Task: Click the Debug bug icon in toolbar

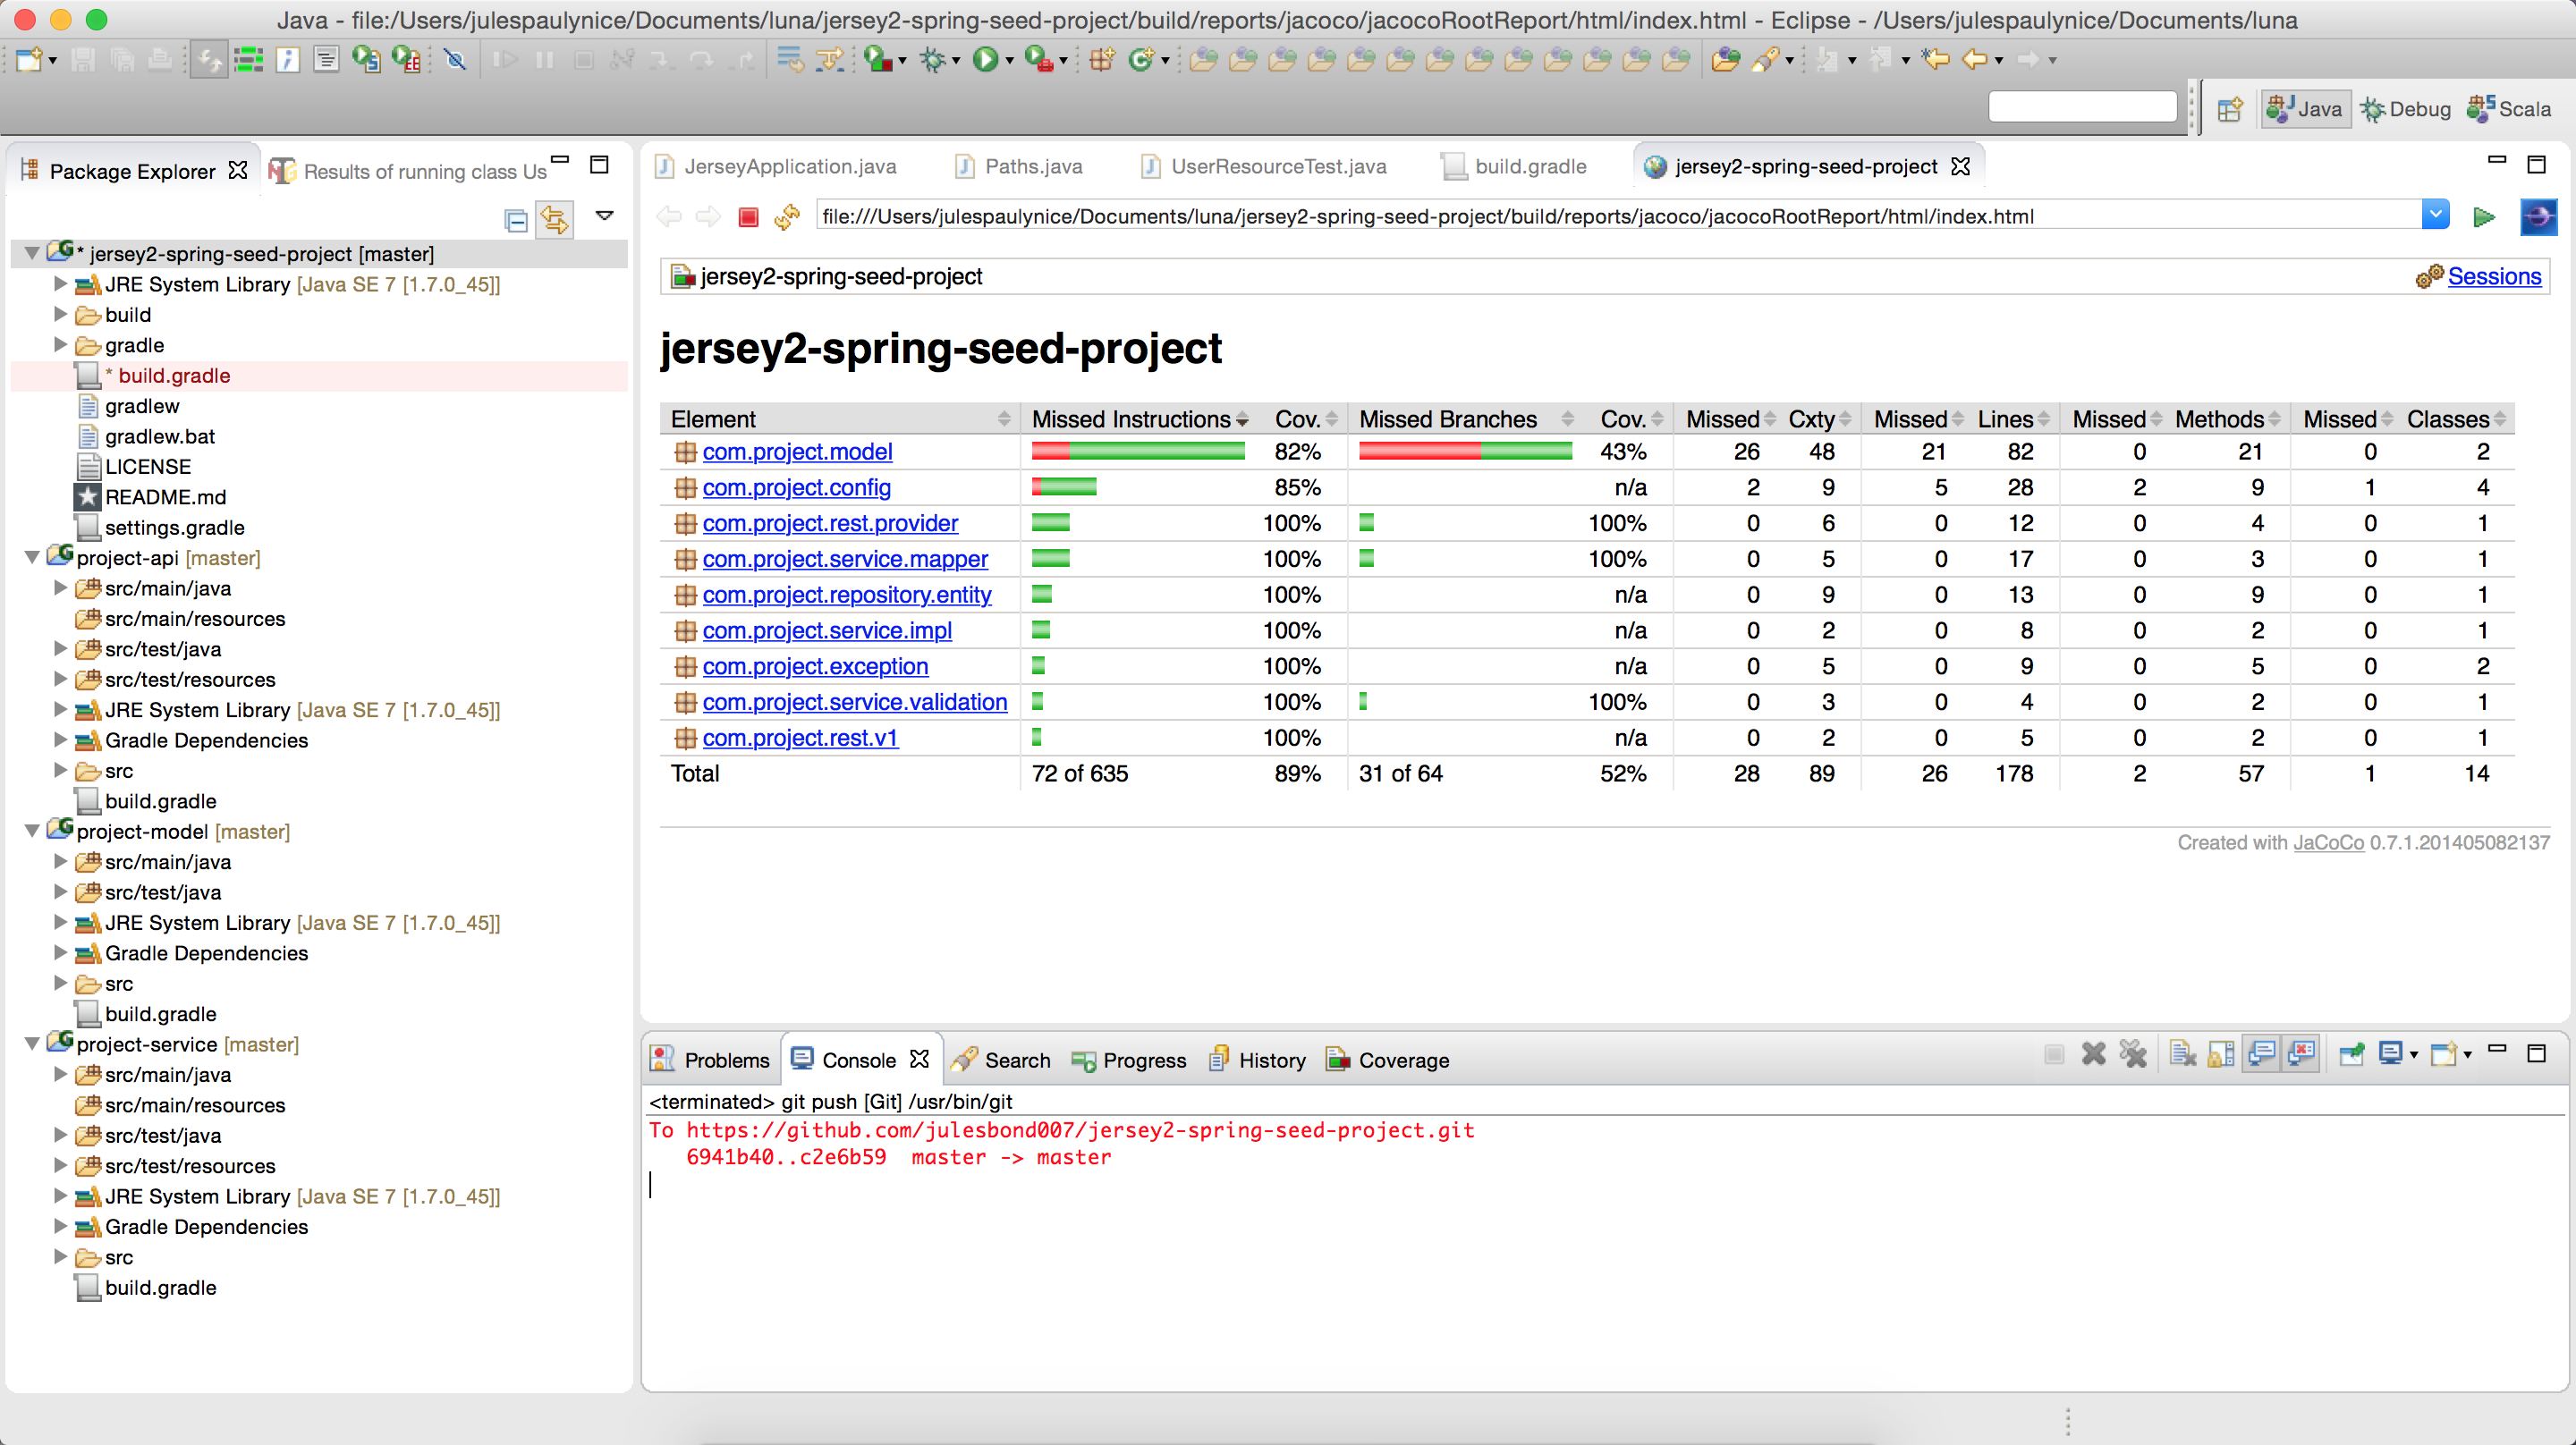Action: tap(932, 60)
